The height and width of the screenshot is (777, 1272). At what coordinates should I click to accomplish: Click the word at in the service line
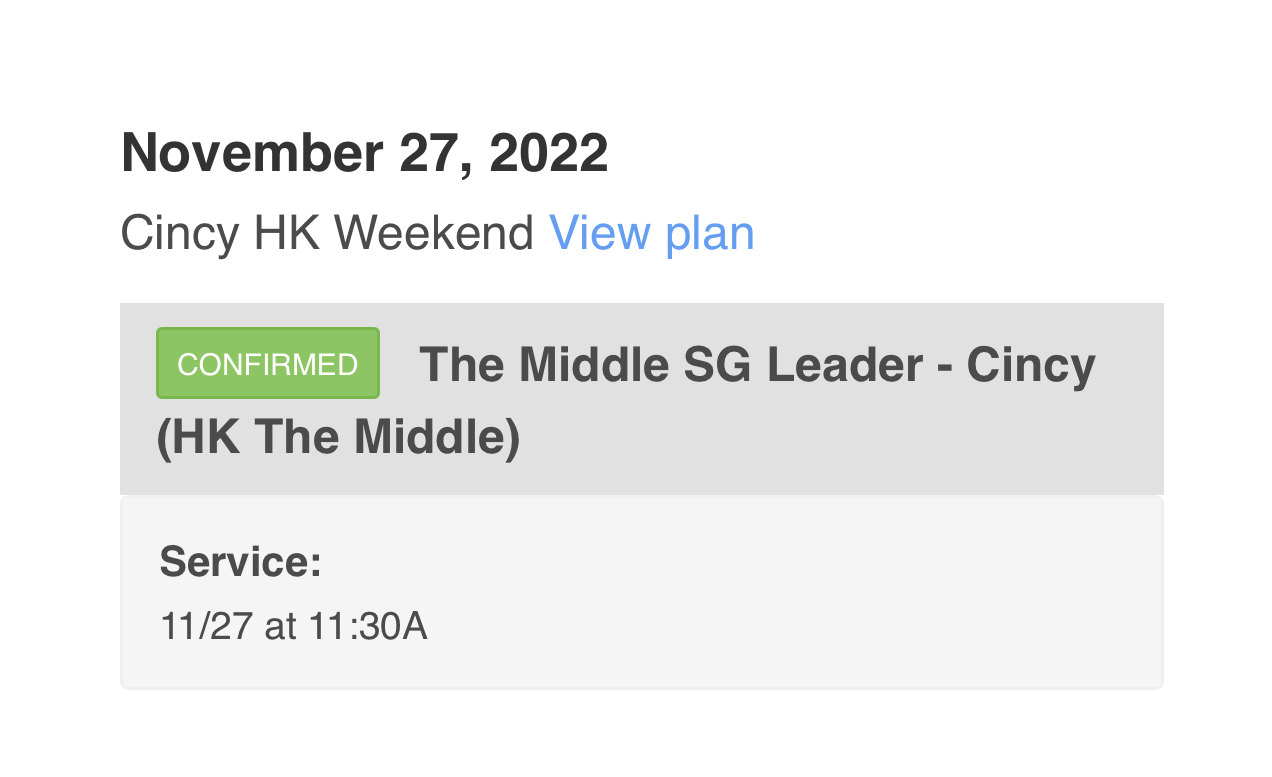point(280,627)
